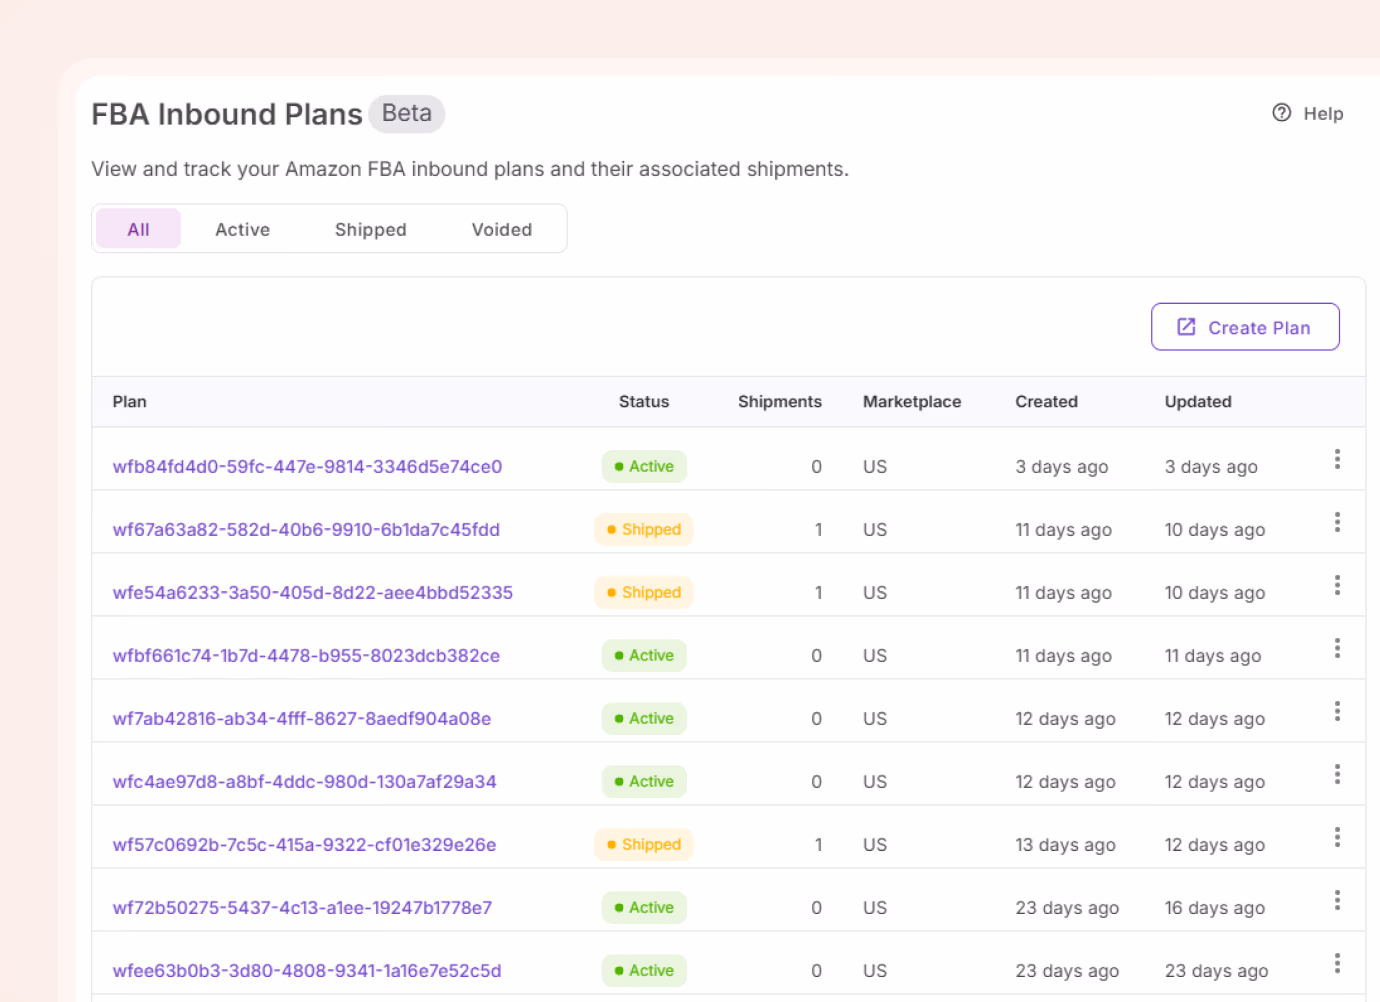1380x1002 pixels.
Task: Click the Created column header
Action: pyautogui.click(x=1046, y=401)
